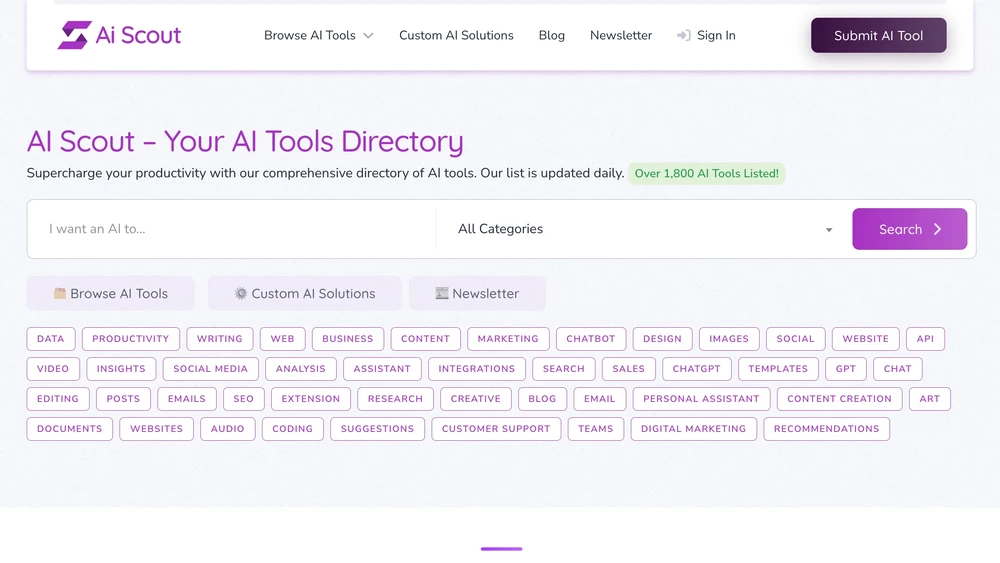Pick the ANALYSIS tag

point(300,369)
